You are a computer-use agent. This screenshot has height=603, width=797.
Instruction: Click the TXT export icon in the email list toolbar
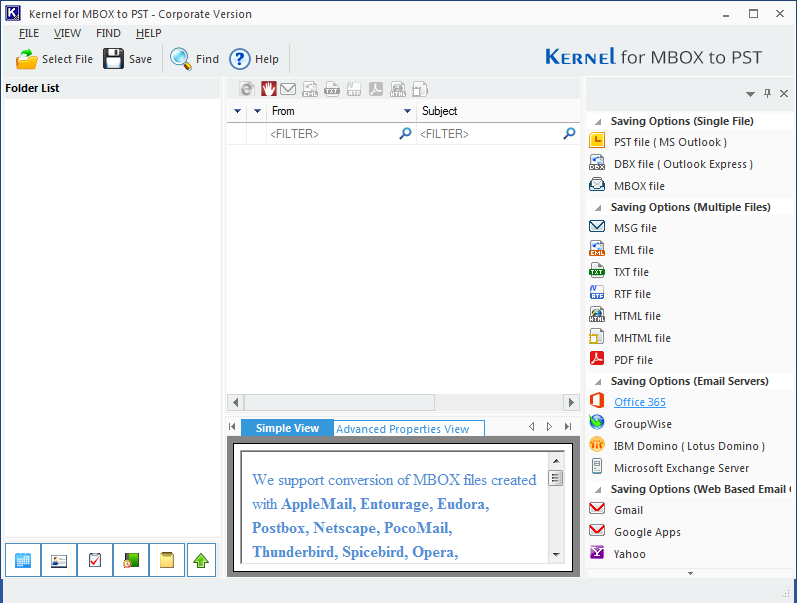point(332,89)
